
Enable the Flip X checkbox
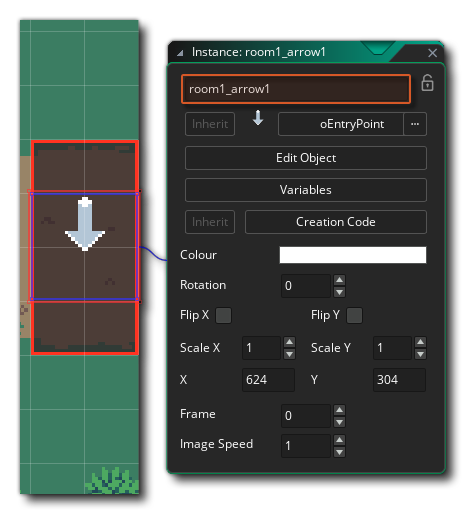point(223,315)
